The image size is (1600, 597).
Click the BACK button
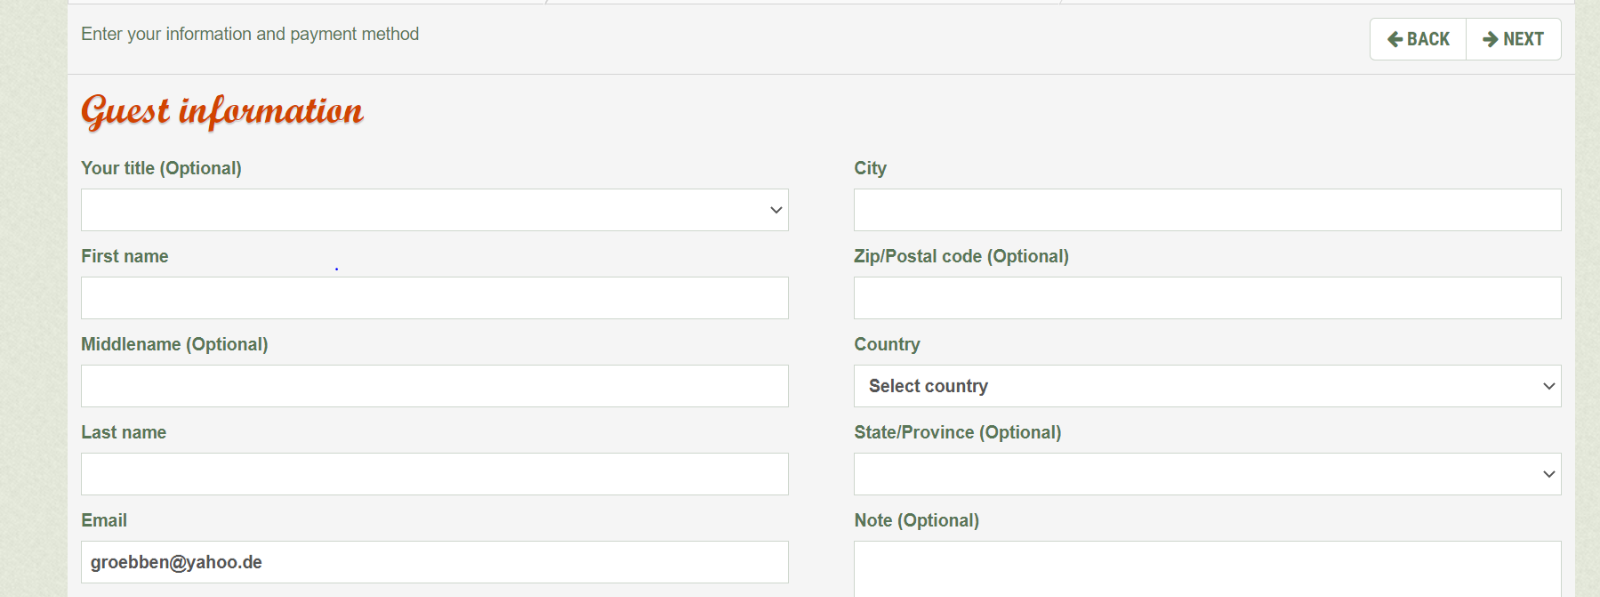[x=1418, y=39]
